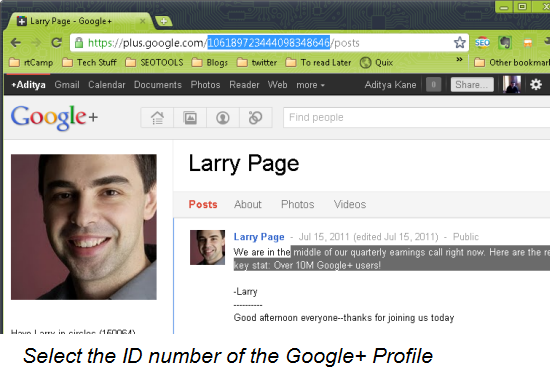Select the Posts profile tab
Screen dimensions: 550x371
click(203, 204)
